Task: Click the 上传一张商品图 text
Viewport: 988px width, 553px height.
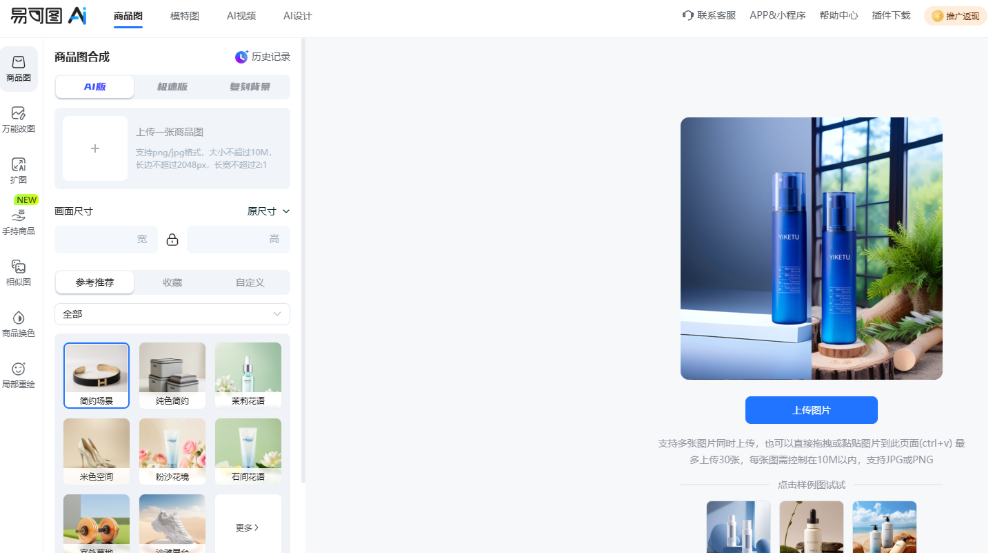Action: point(169,132)
